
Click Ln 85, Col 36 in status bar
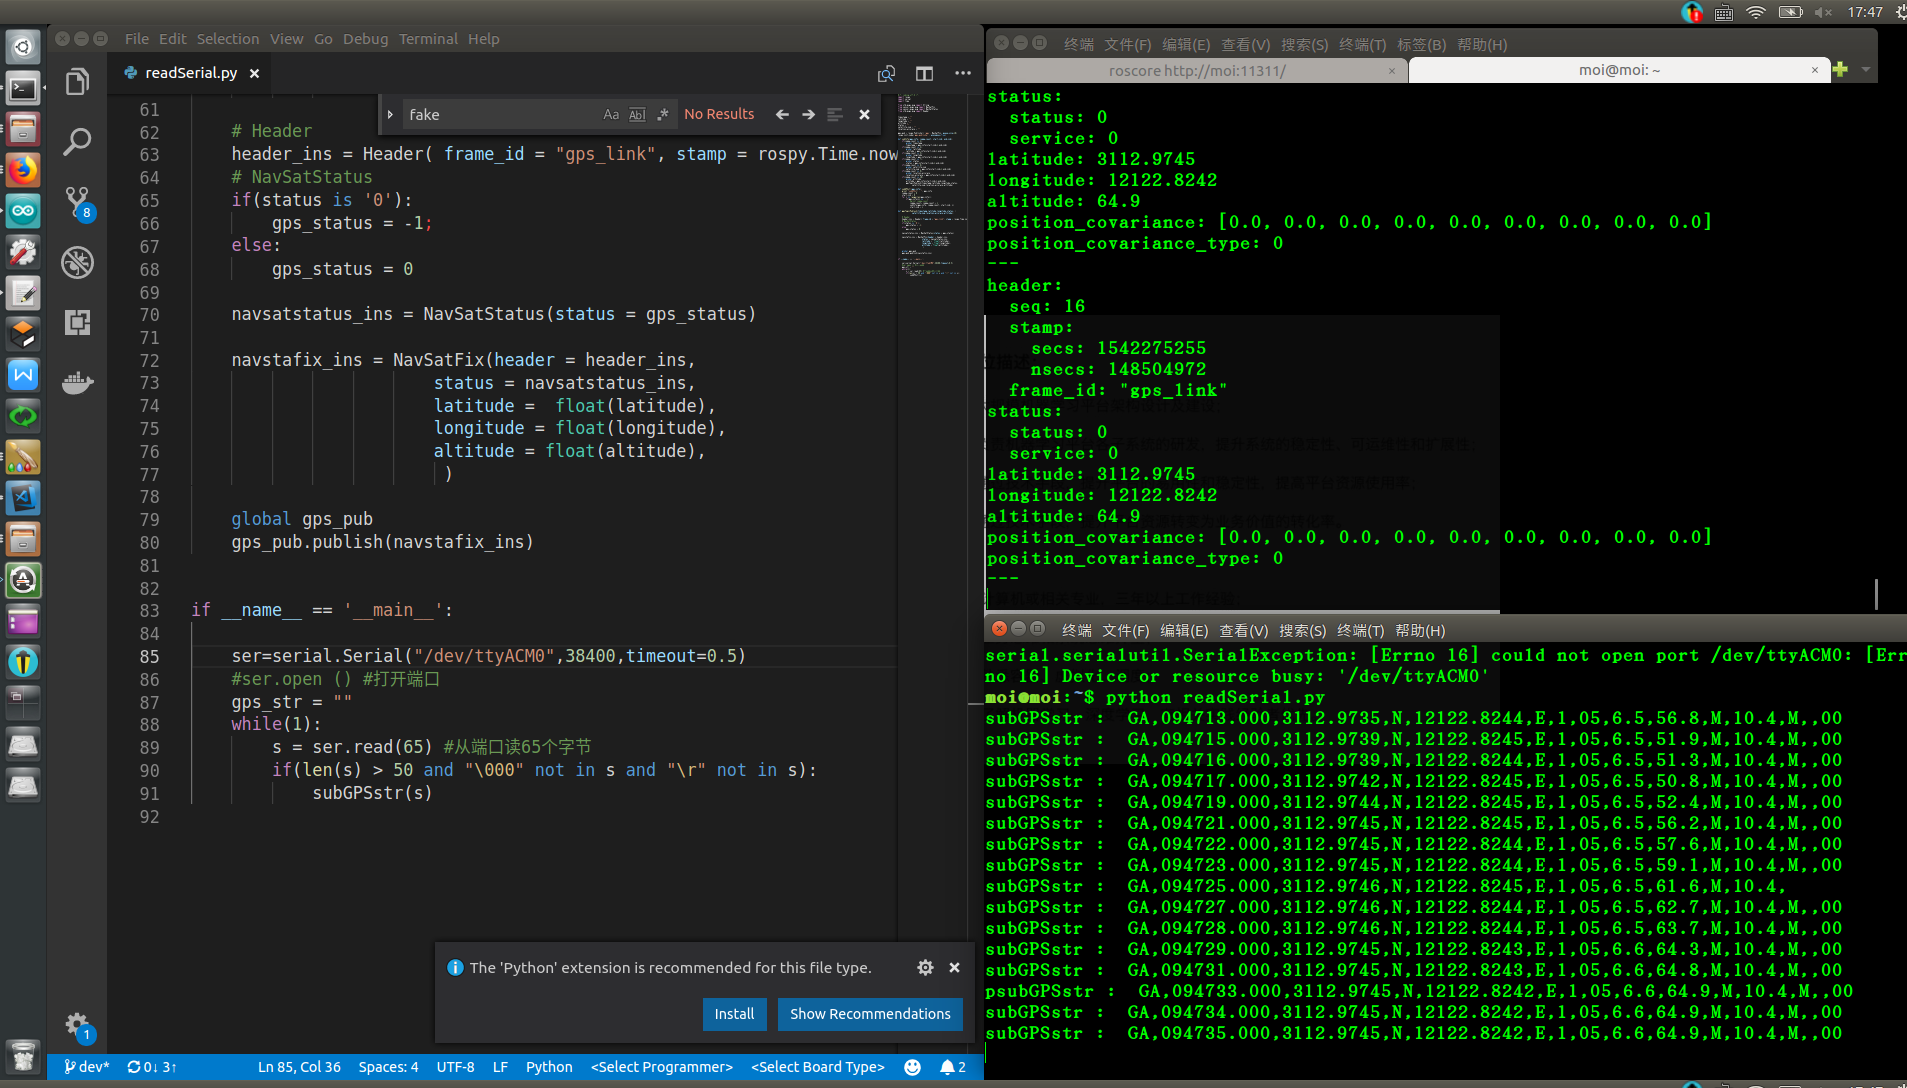click(x=299, y=1067)
